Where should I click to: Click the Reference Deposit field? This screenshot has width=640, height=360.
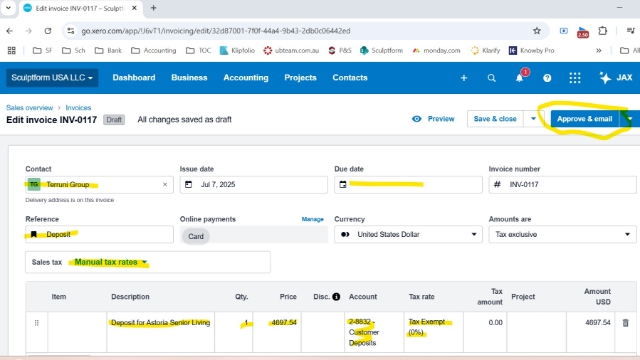(x=99, y=234)
